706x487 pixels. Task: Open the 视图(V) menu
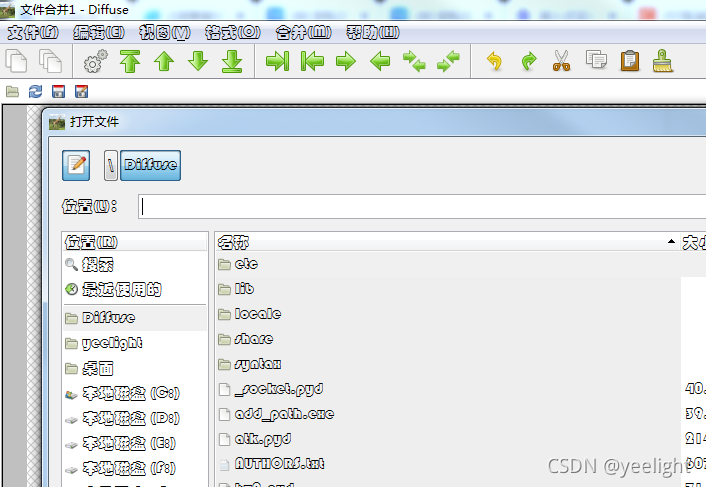[164, 32]
